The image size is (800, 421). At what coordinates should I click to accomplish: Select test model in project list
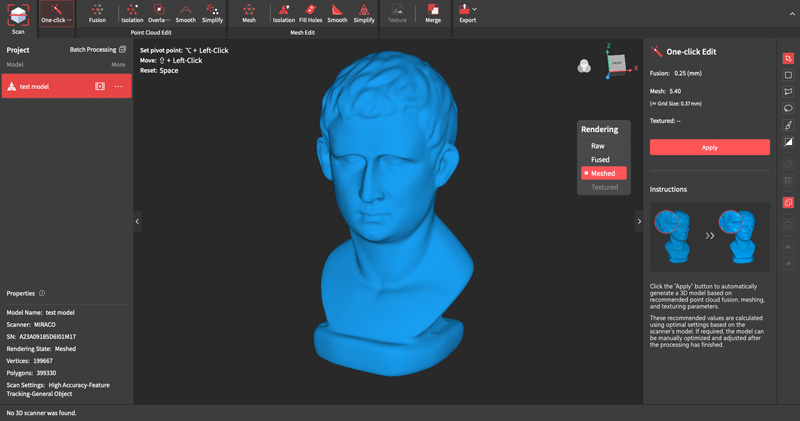point(66,86)
